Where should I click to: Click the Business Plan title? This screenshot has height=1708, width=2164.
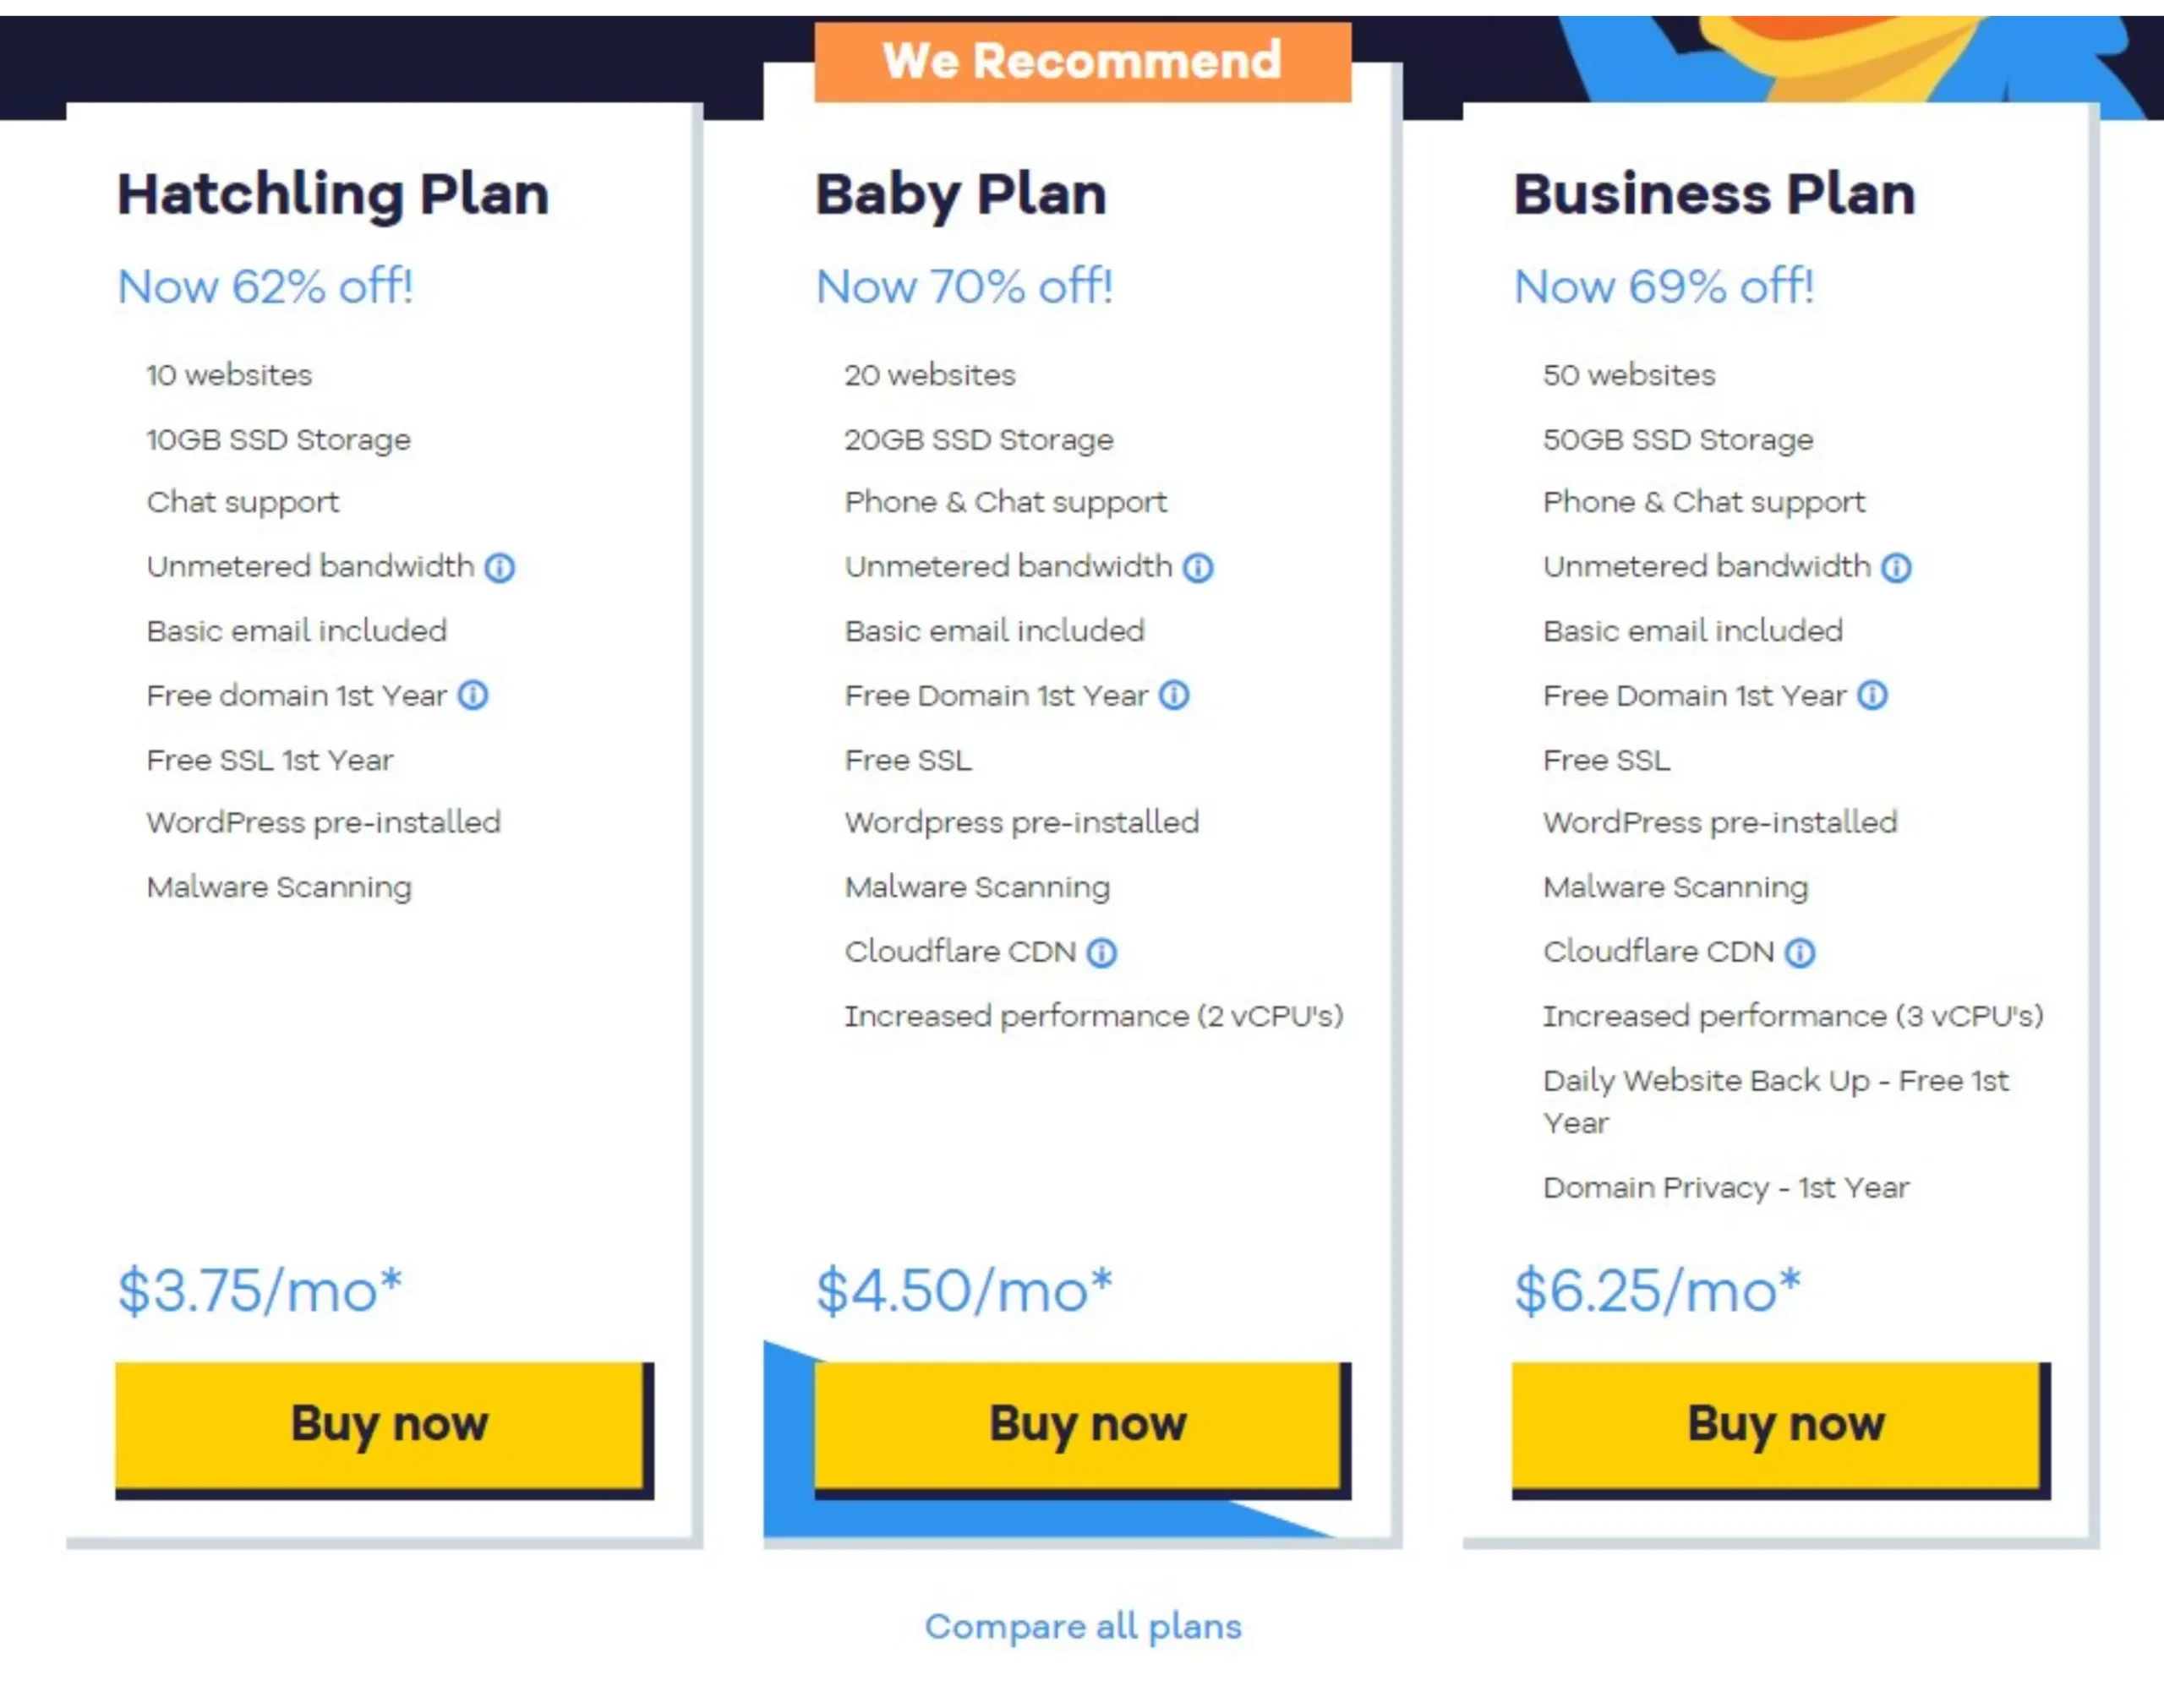(x=1714, y=195)
